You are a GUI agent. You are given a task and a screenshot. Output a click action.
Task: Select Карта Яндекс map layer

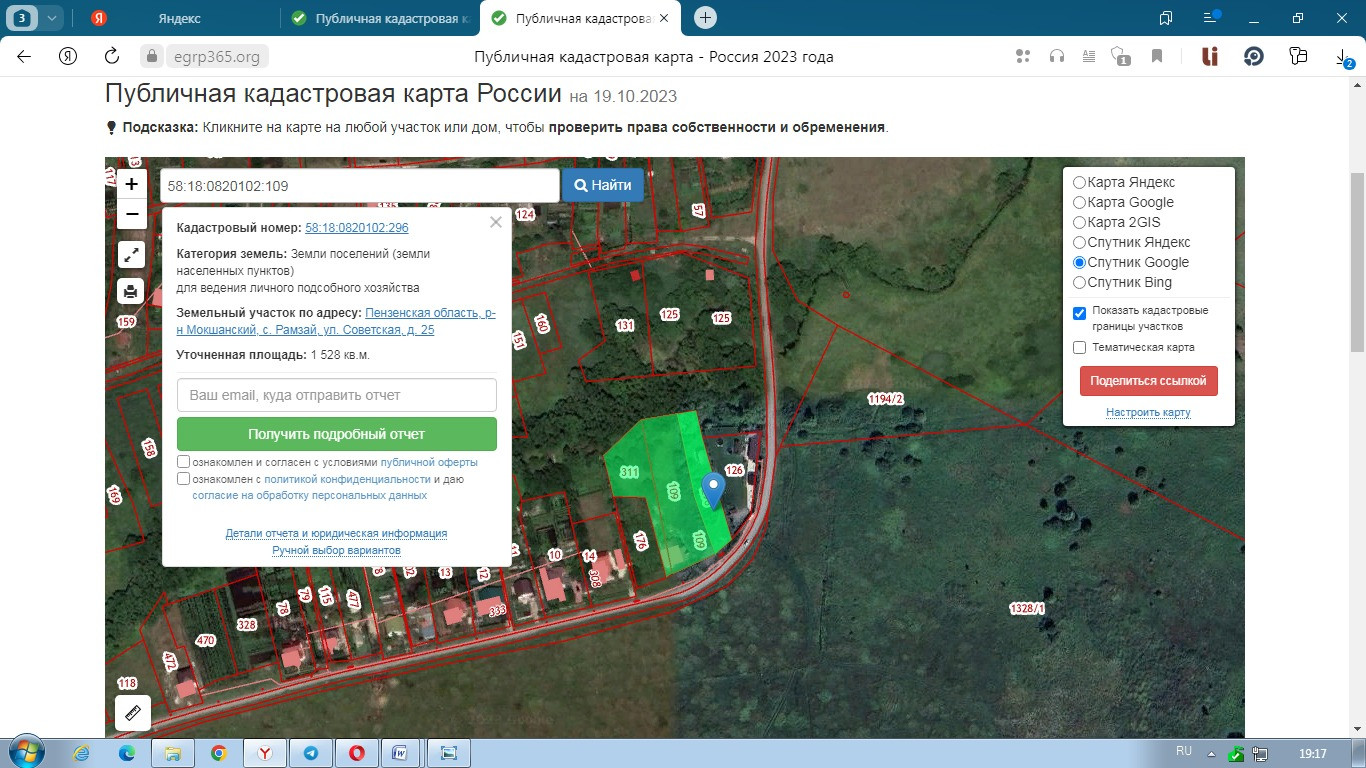[x=1079, y=183]
